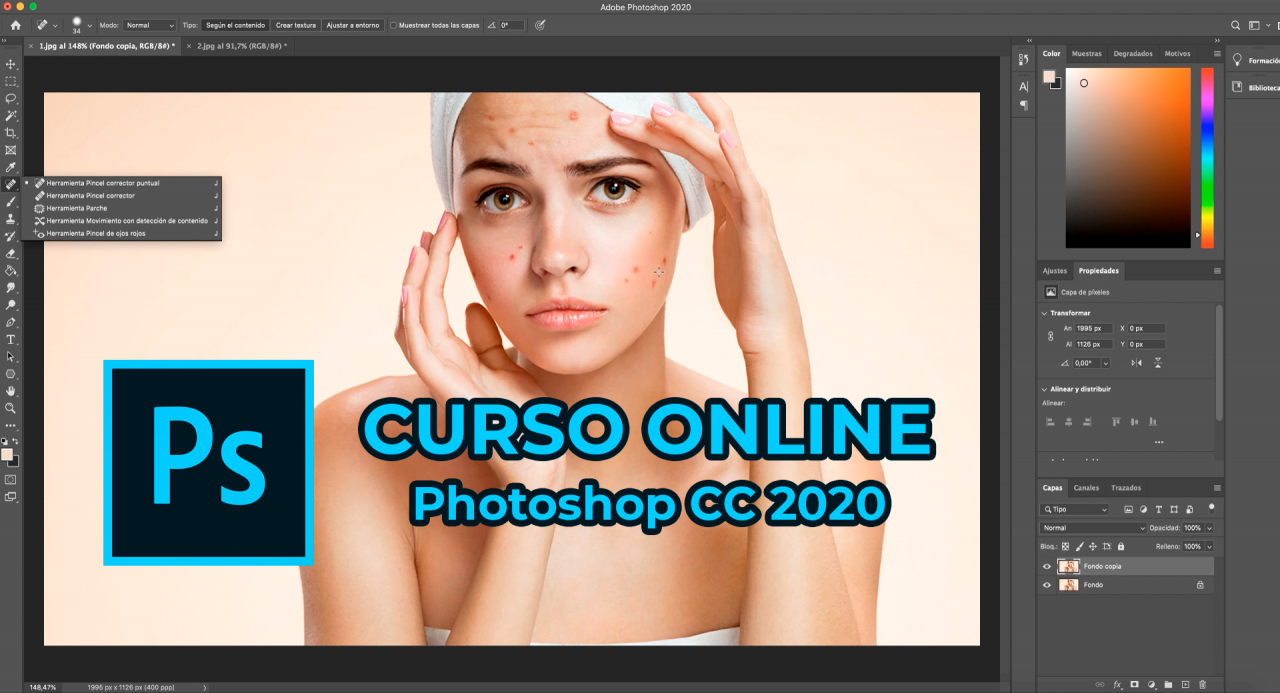Toggle Quick Mask mode

click(11, 479)
